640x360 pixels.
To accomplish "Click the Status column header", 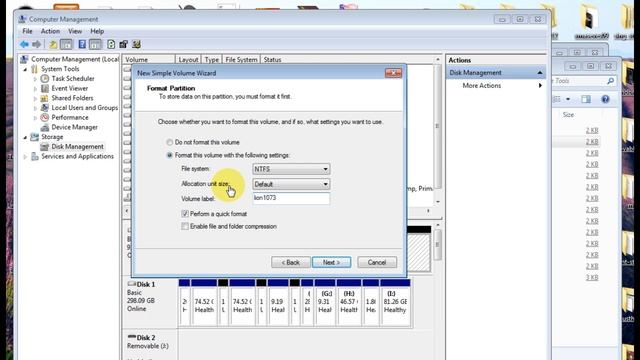I will [x=272, y=60].
